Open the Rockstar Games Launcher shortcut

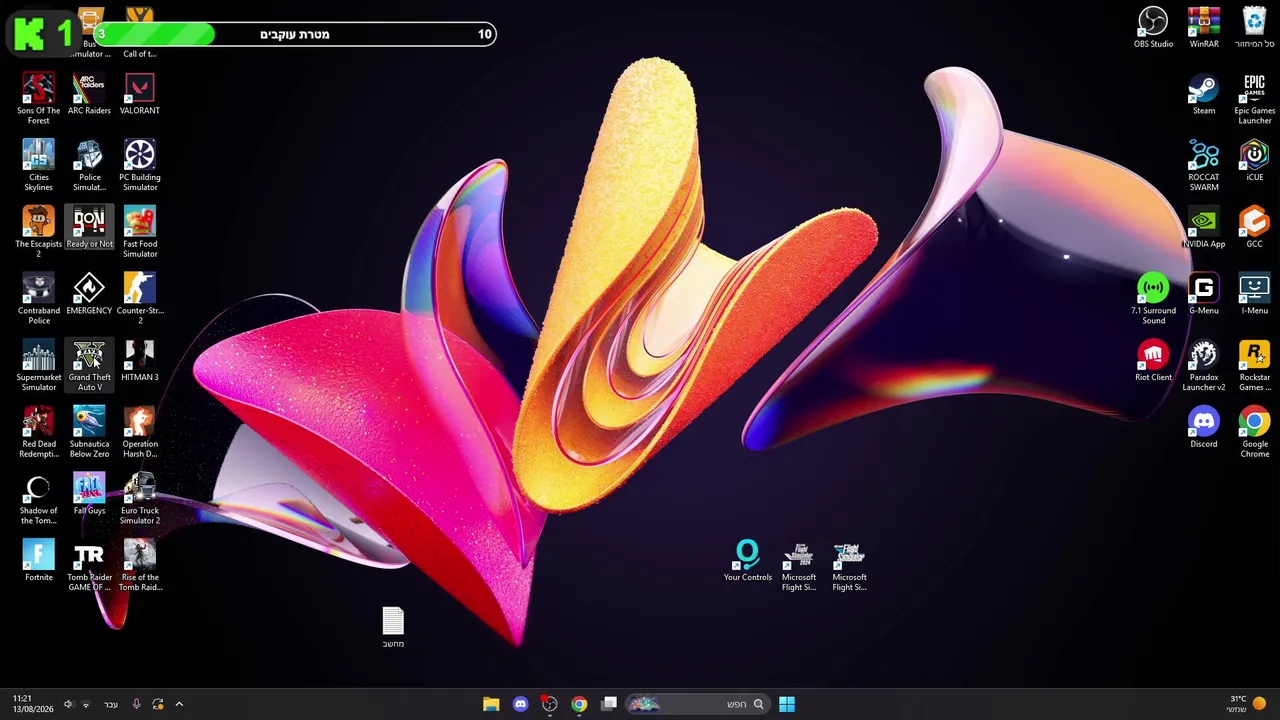point(1255,365)
